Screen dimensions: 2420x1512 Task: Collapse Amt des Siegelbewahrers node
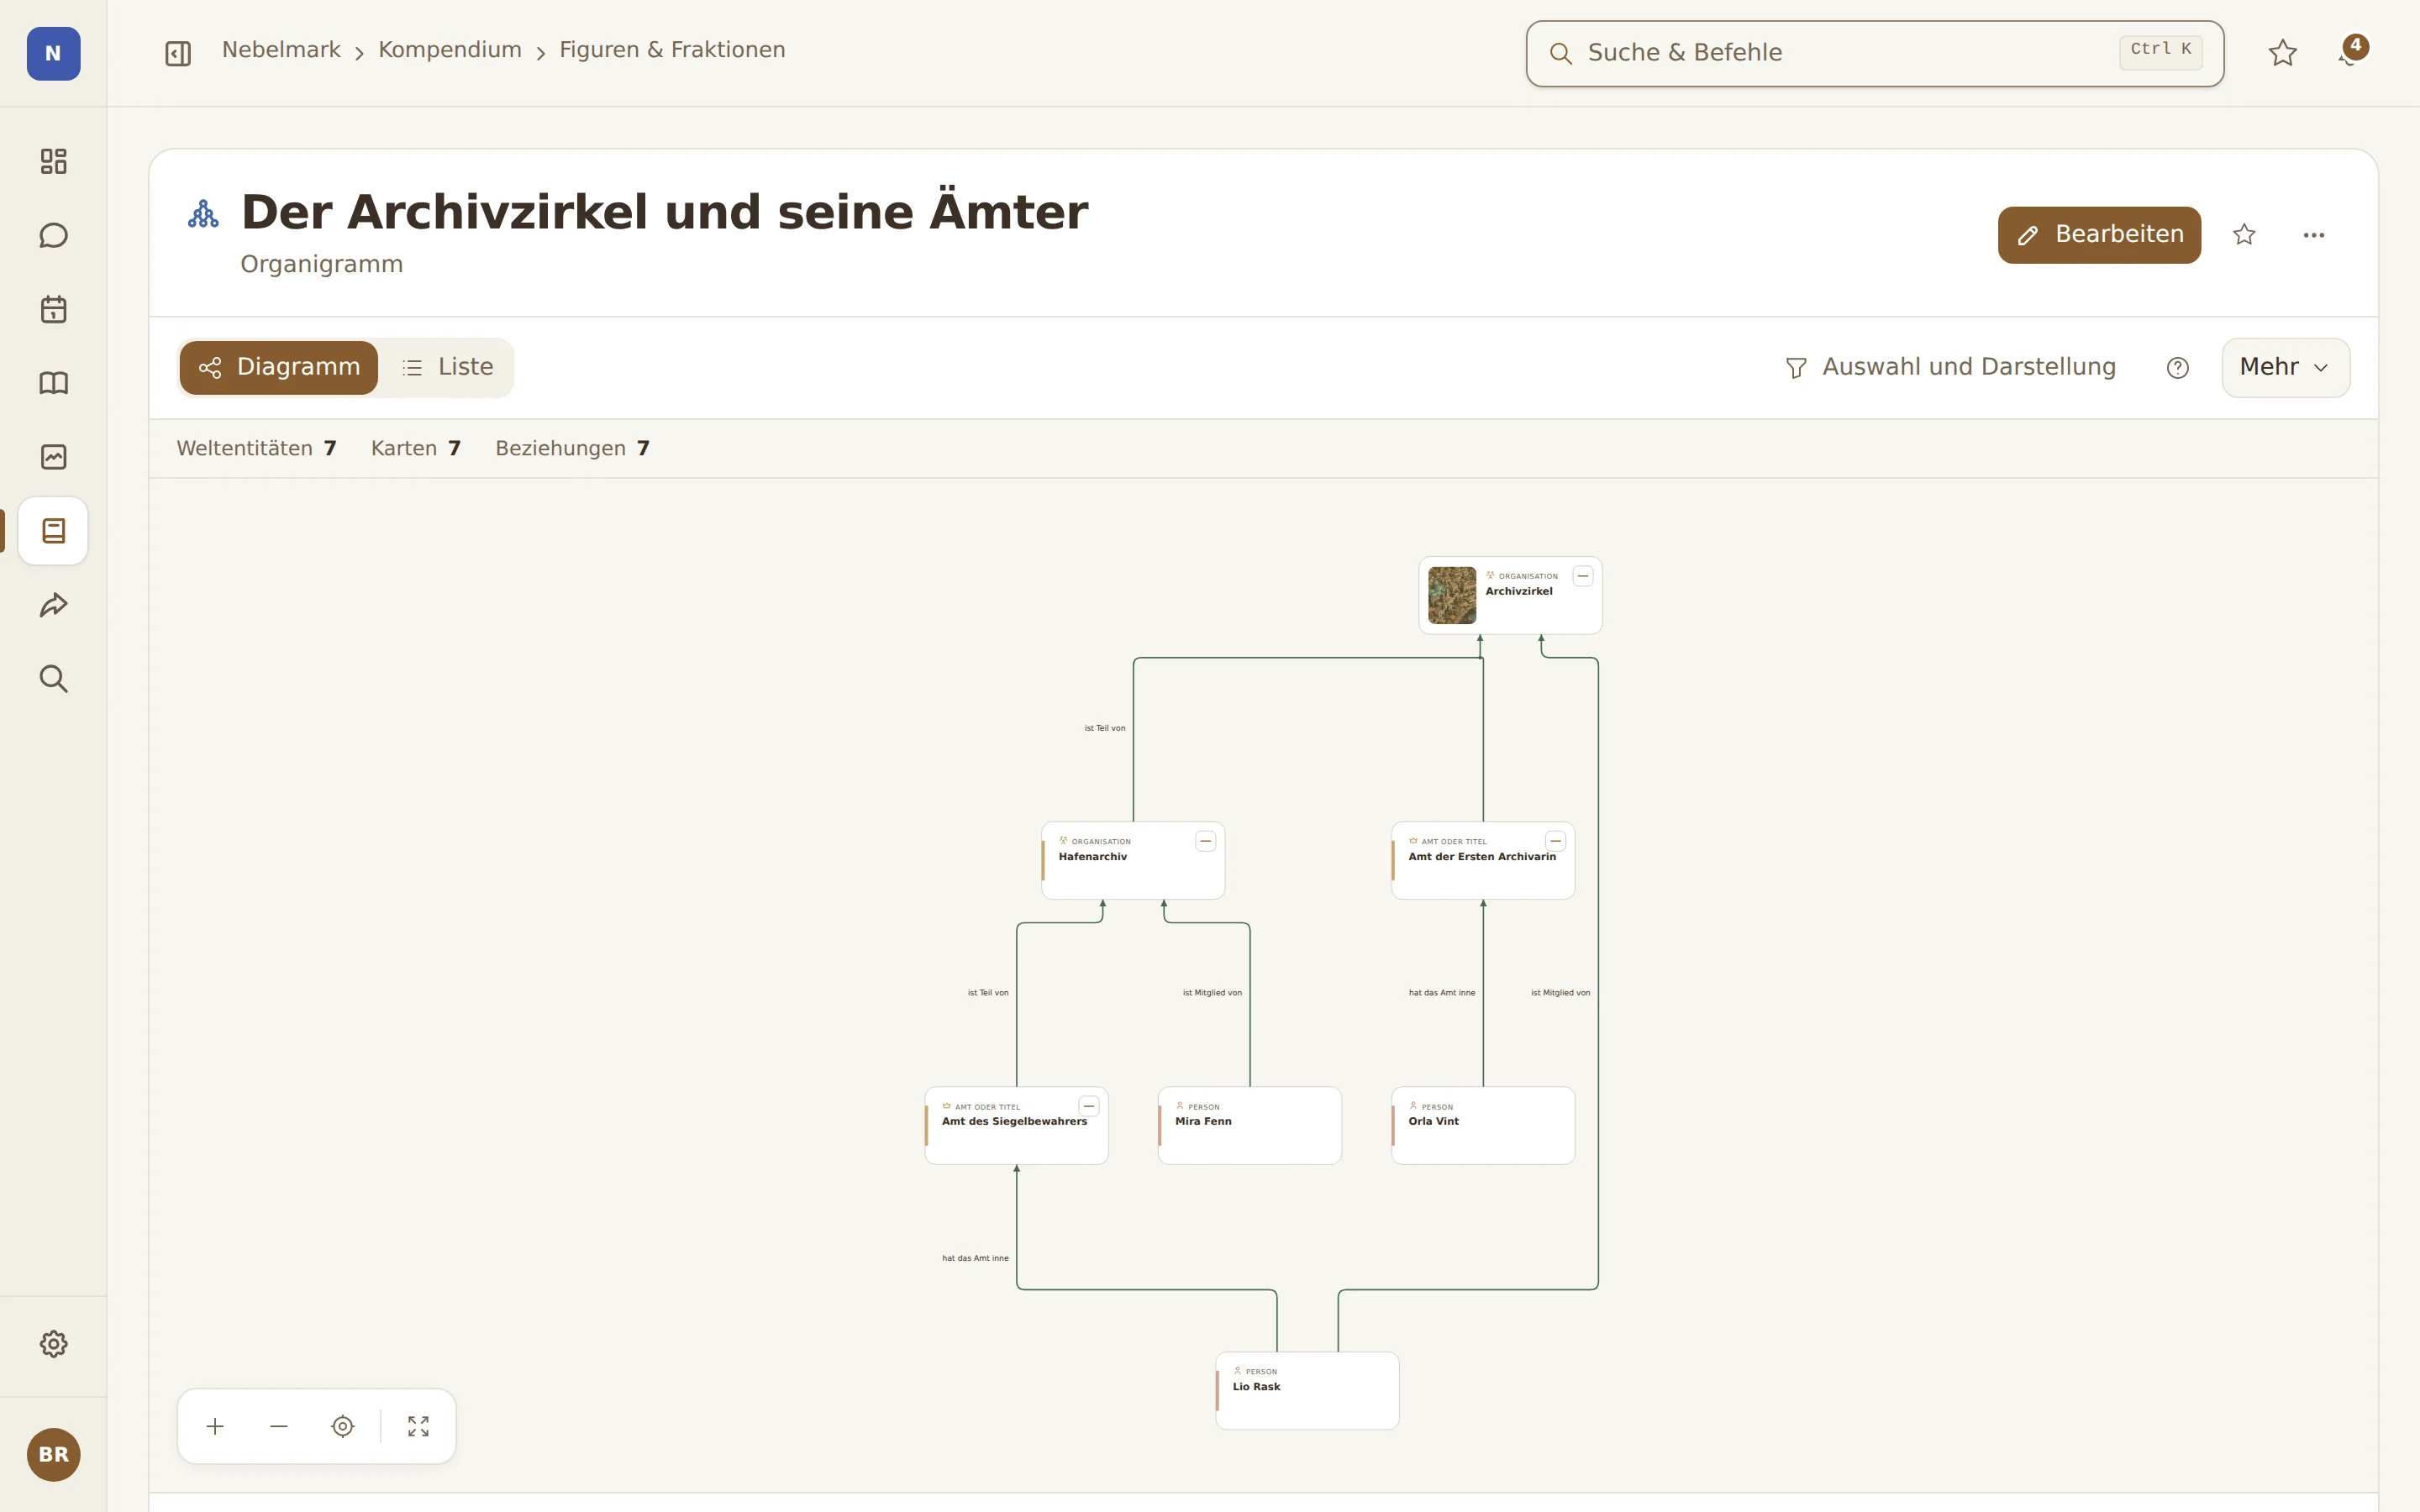[x=1089, y=1106]
